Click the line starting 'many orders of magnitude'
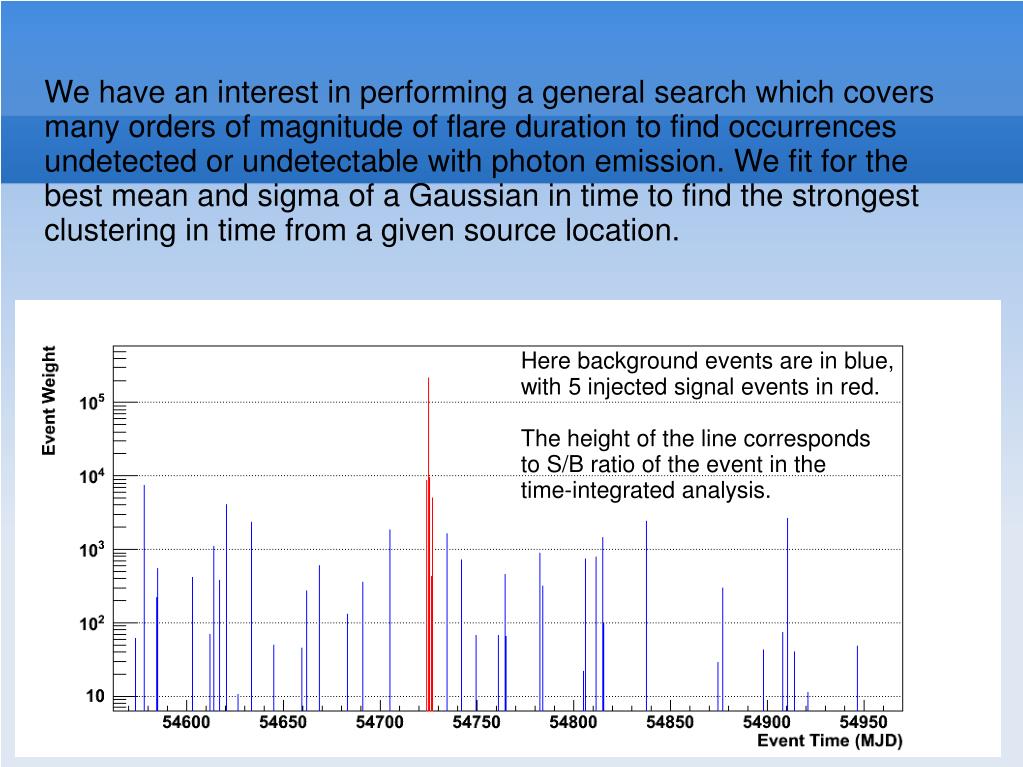The width and height of the screenshot is (1023, 767). point(470,128)
